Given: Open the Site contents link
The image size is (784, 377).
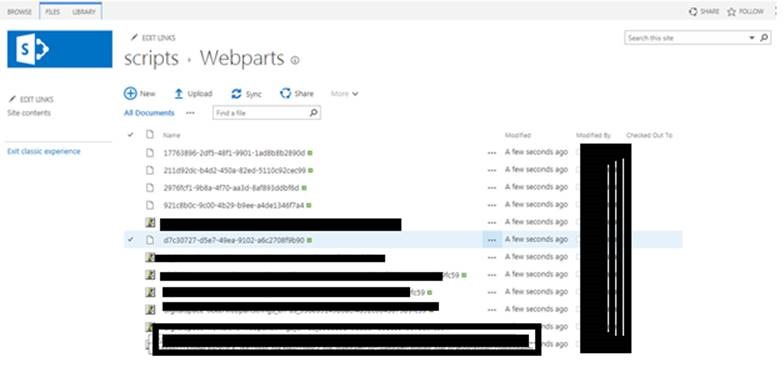Looking at the screenshot, I should click(29, 113).
